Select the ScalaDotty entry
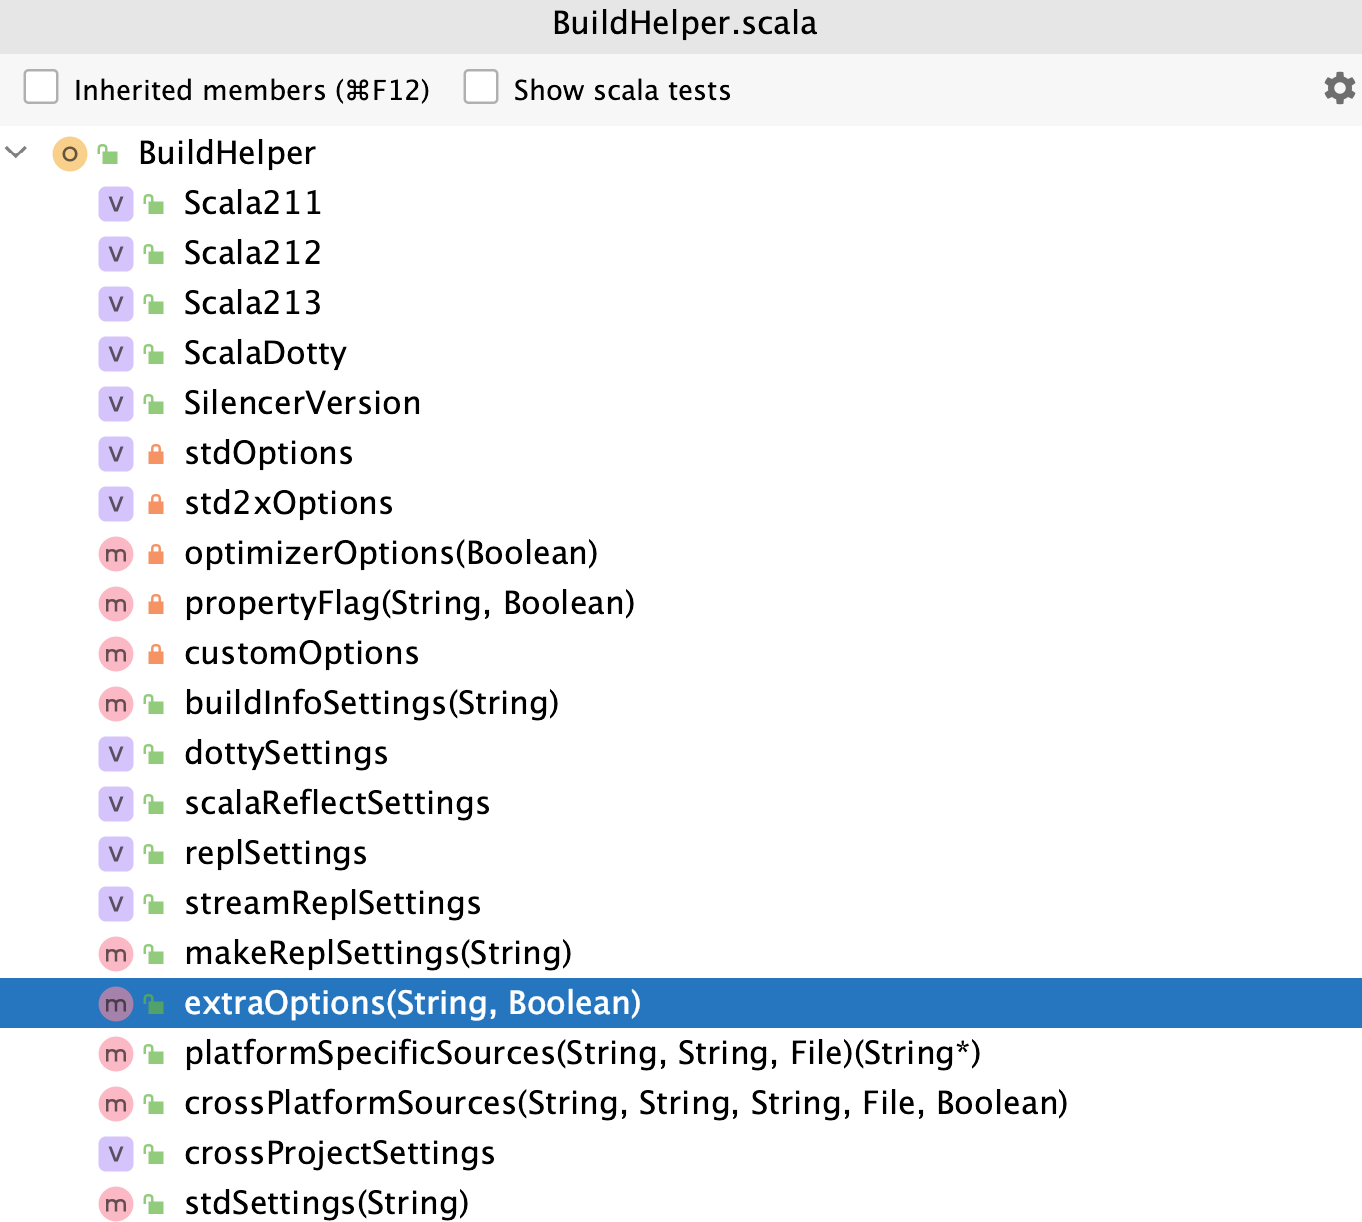This screenshot has width=1362, height=1222. pos(264,353)
